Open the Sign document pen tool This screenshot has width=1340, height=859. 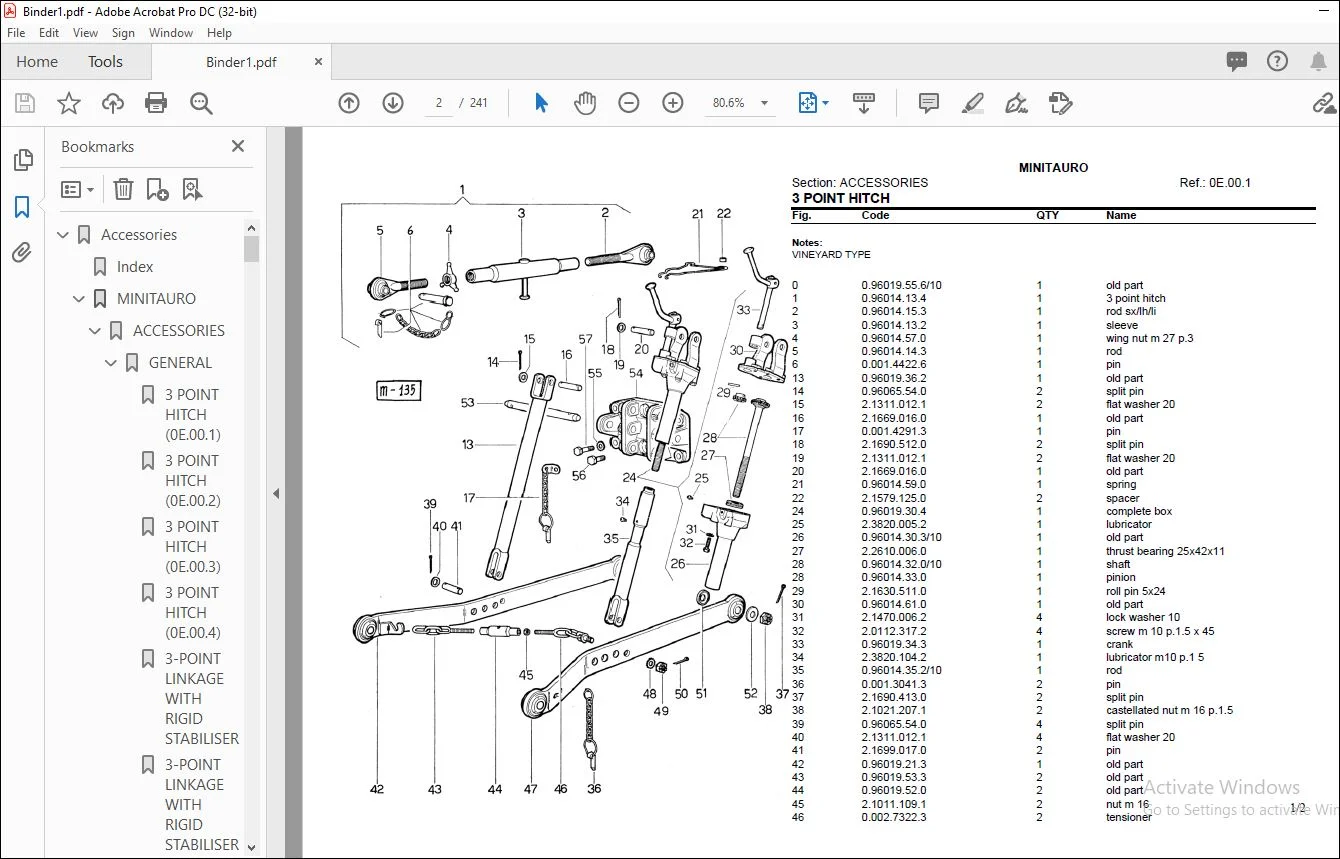pyautogui.click(x=1016, y=103)
